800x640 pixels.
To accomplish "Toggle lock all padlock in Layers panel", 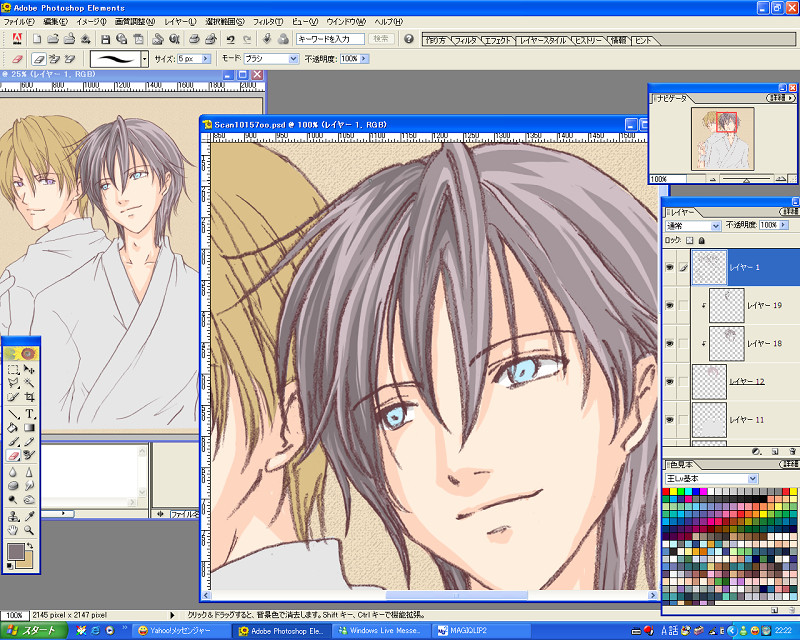I will tap(702, 240).
